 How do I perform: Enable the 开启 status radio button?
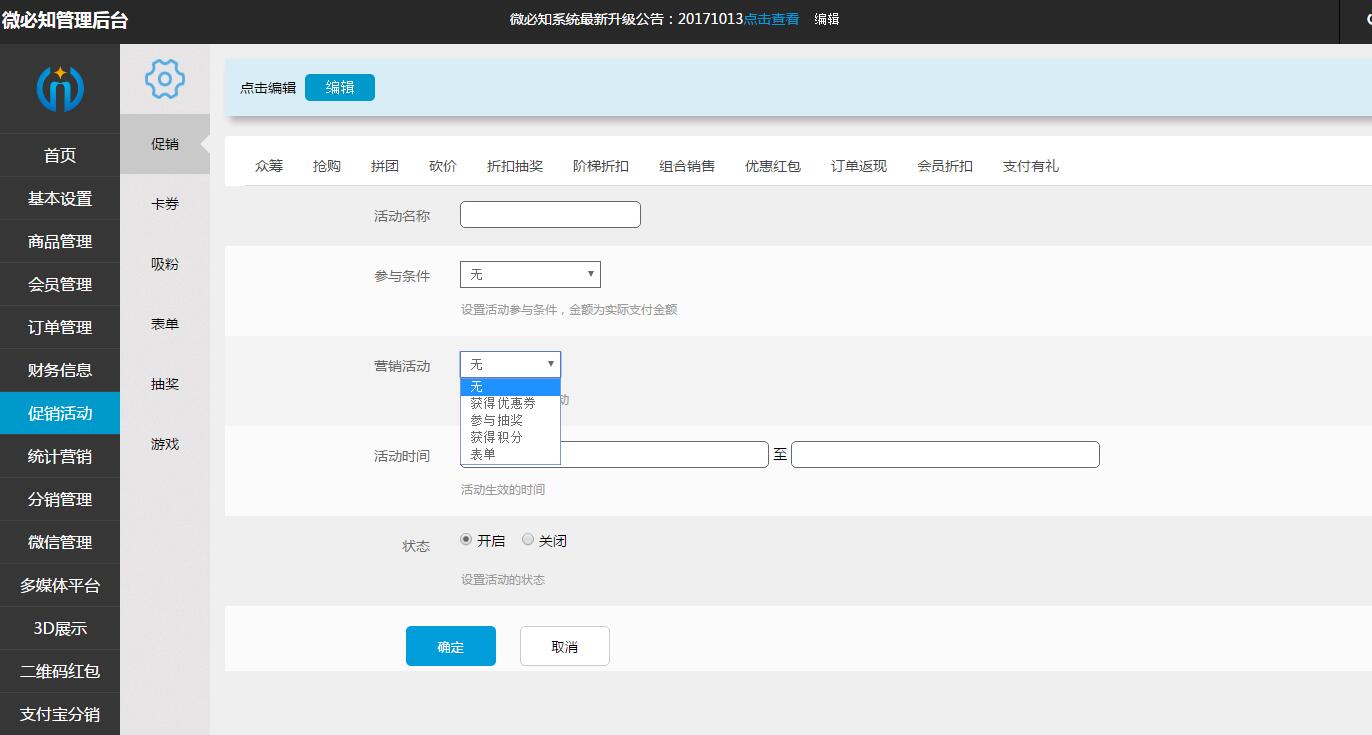[465, 539]
